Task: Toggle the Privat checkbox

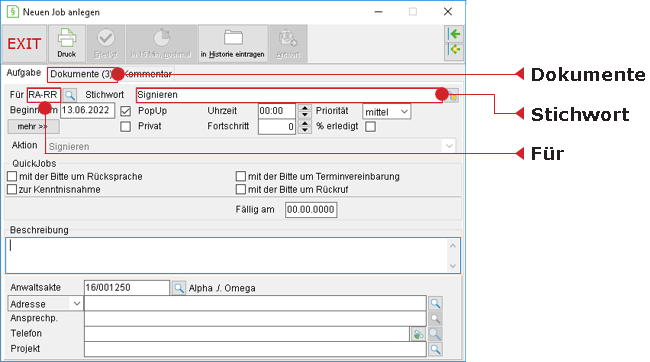Action: pyautogui.click(x=126, y=126)
